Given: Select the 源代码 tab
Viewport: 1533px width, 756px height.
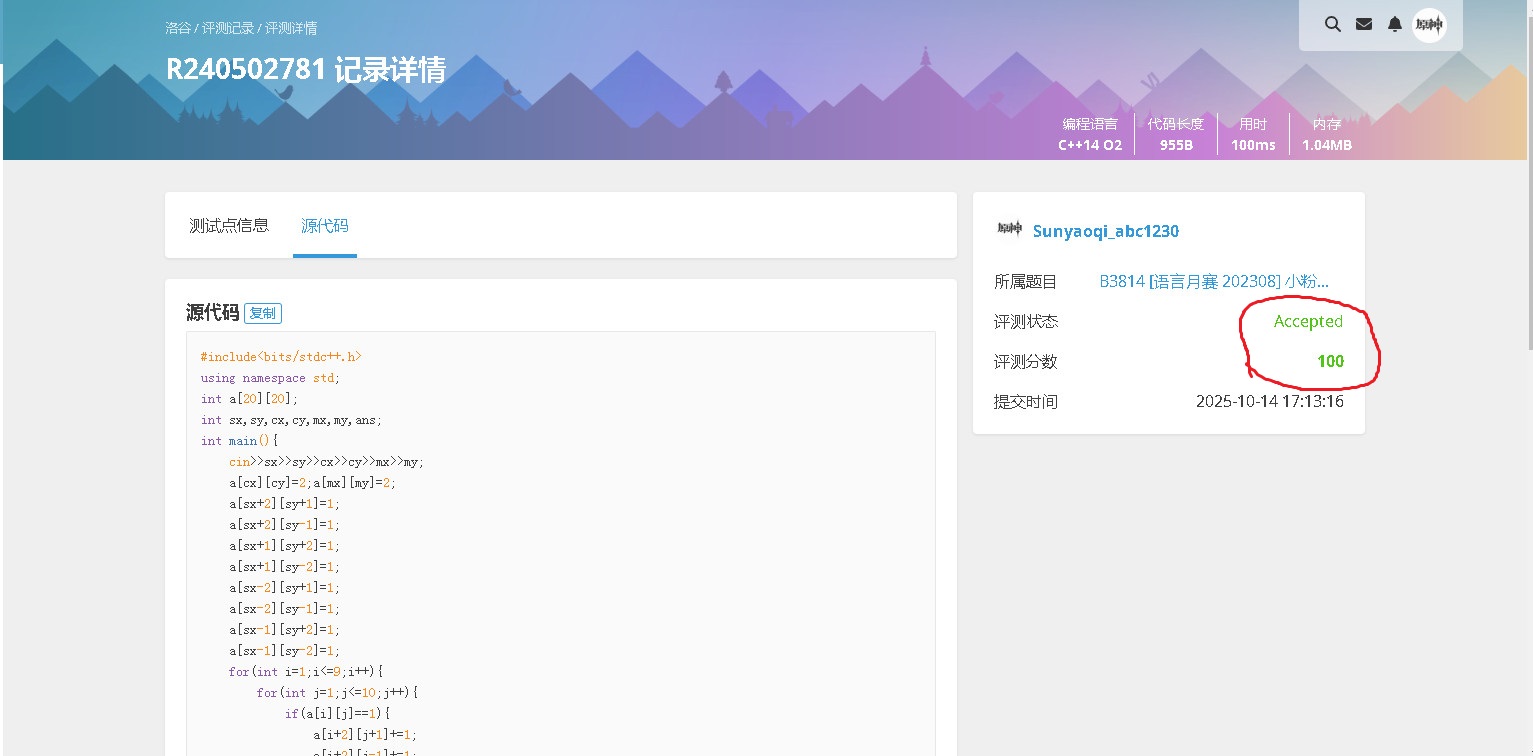Looking at the screenshot, I should 325,226.
